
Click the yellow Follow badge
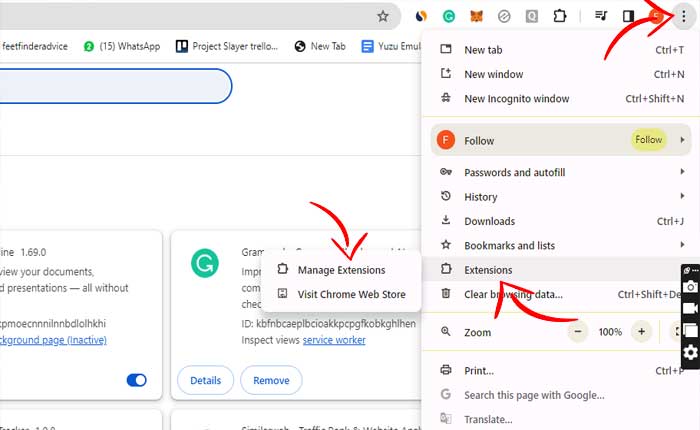coord(649,140)
